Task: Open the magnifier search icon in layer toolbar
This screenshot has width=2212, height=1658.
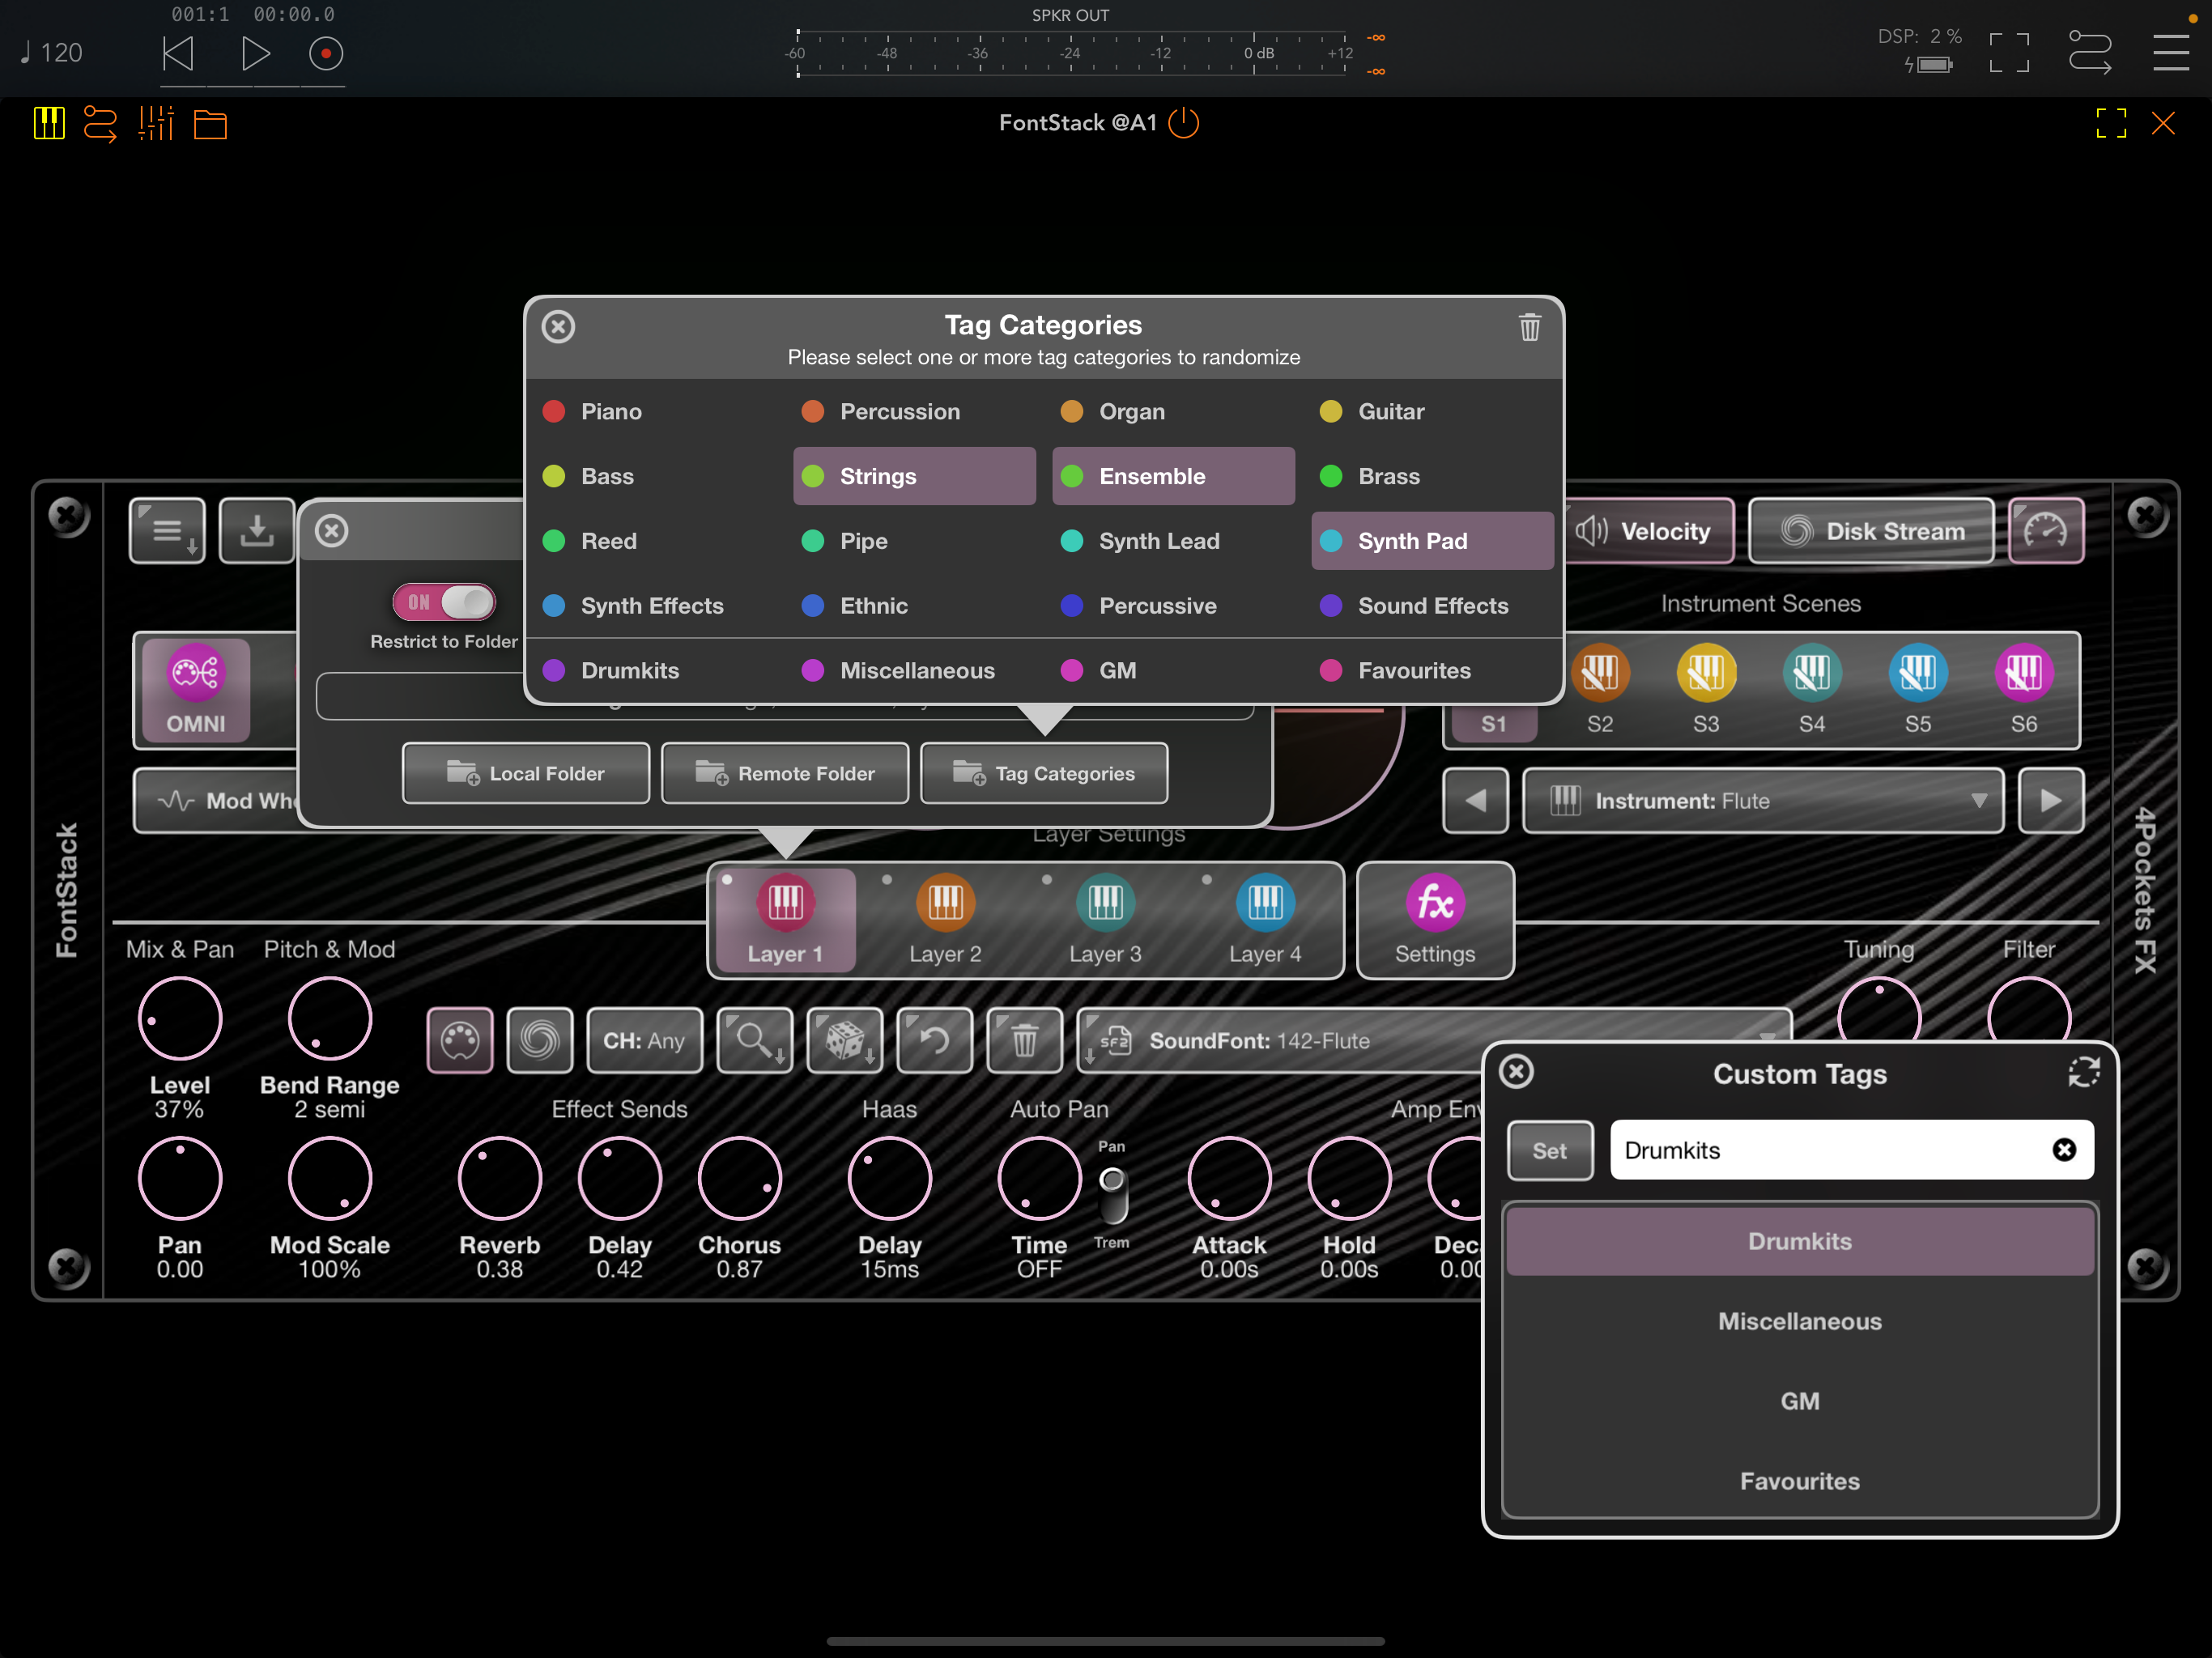Action: tap(755, 1040)
